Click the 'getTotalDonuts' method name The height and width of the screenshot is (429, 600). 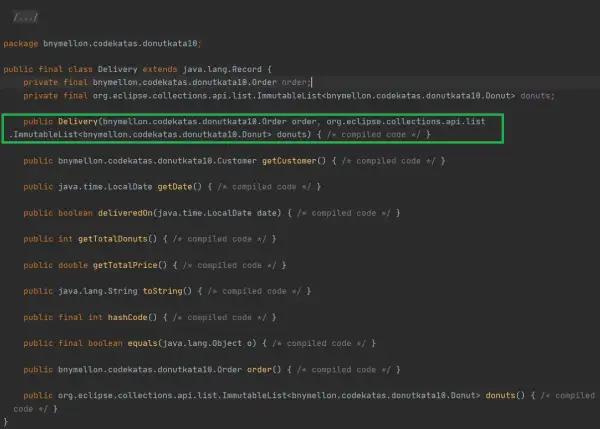tap(112, 239)
